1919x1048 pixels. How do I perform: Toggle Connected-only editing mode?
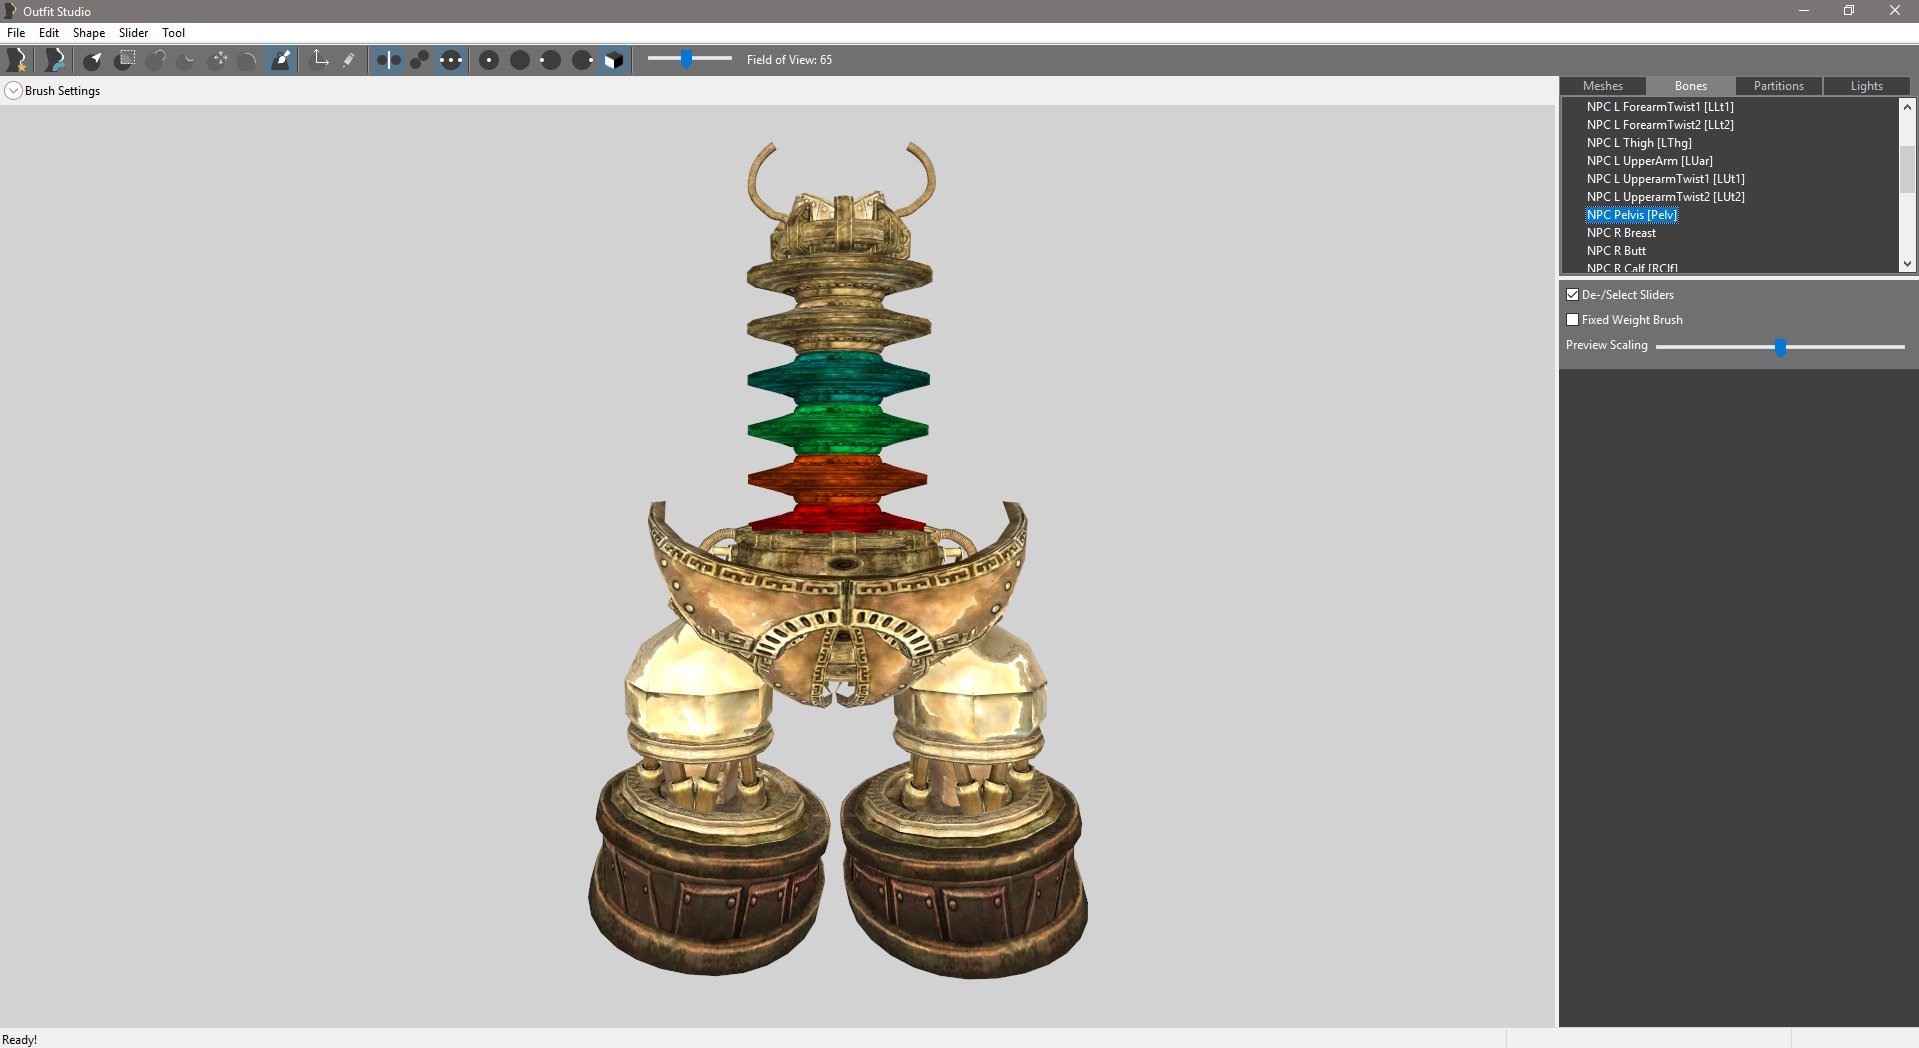pos(419,60)
